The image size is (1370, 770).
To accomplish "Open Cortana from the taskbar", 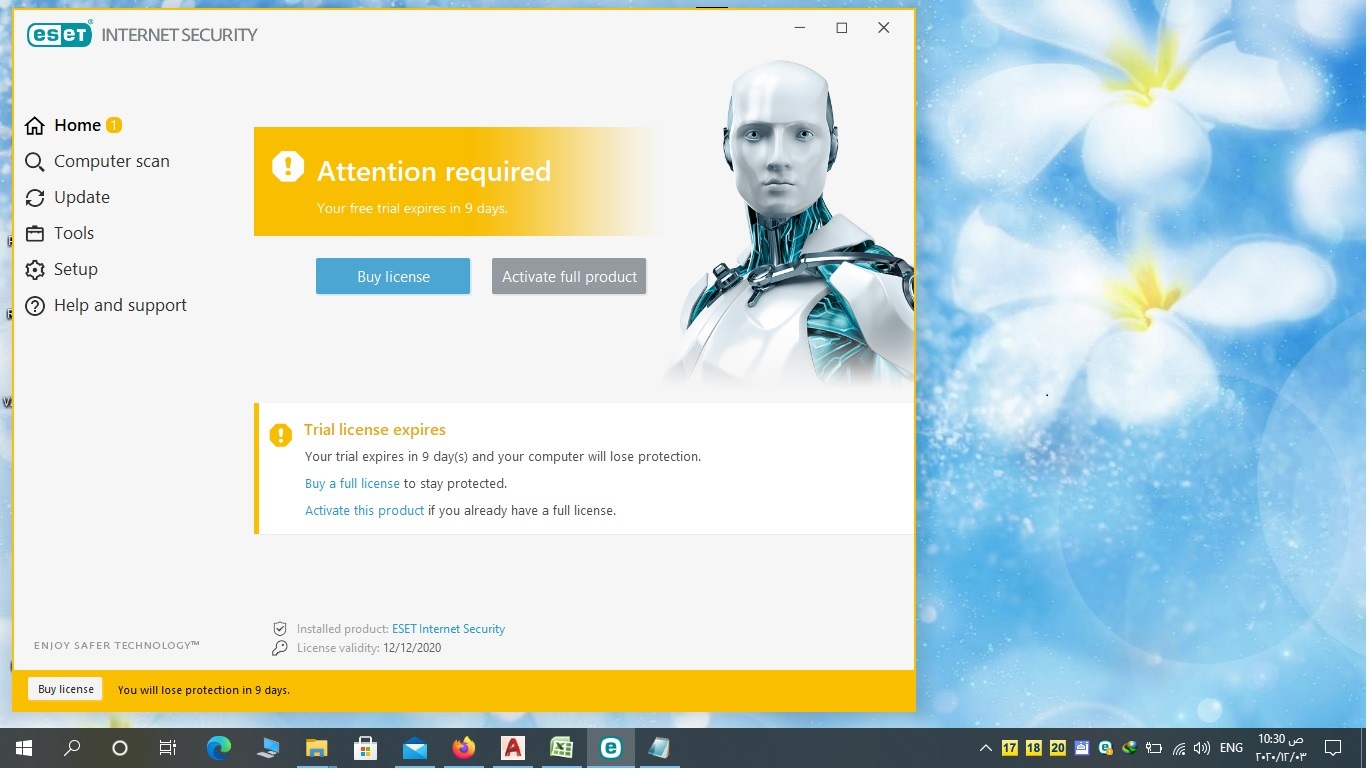I will [120, 748].
